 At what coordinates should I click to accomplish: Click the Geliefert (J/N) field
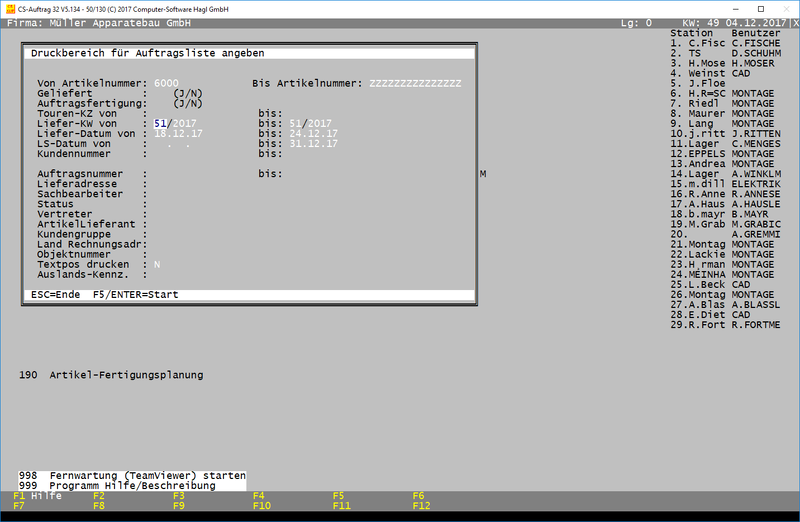(187, 92)
